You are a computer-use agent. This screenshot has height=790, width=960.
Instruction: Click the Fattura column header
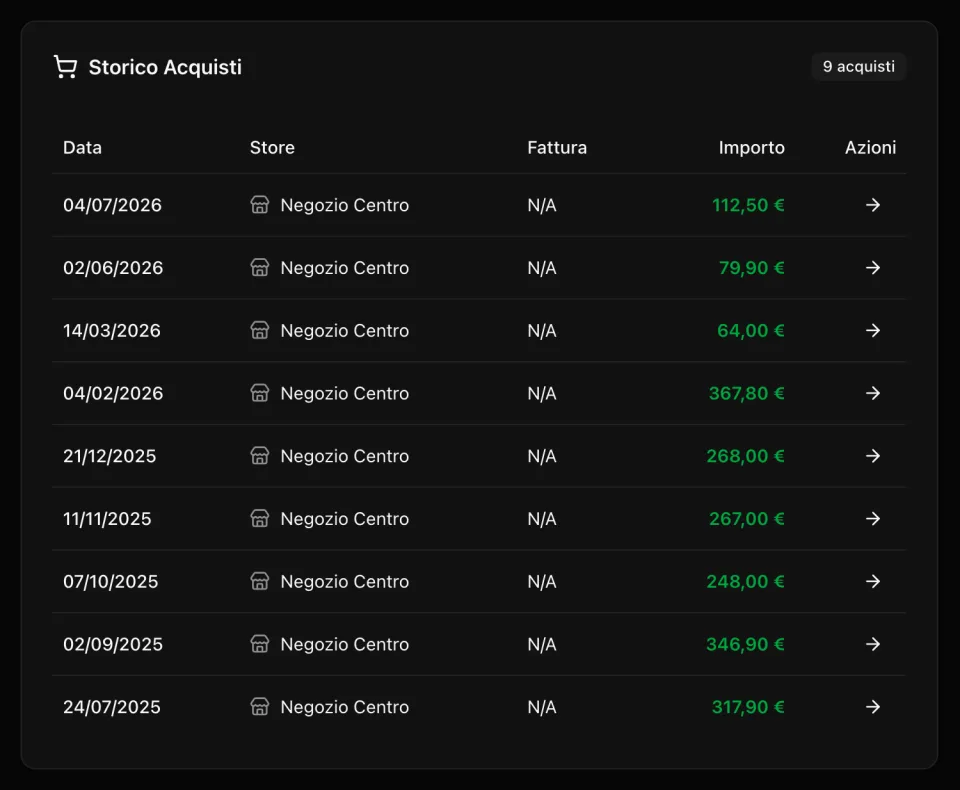coord(557,148)
